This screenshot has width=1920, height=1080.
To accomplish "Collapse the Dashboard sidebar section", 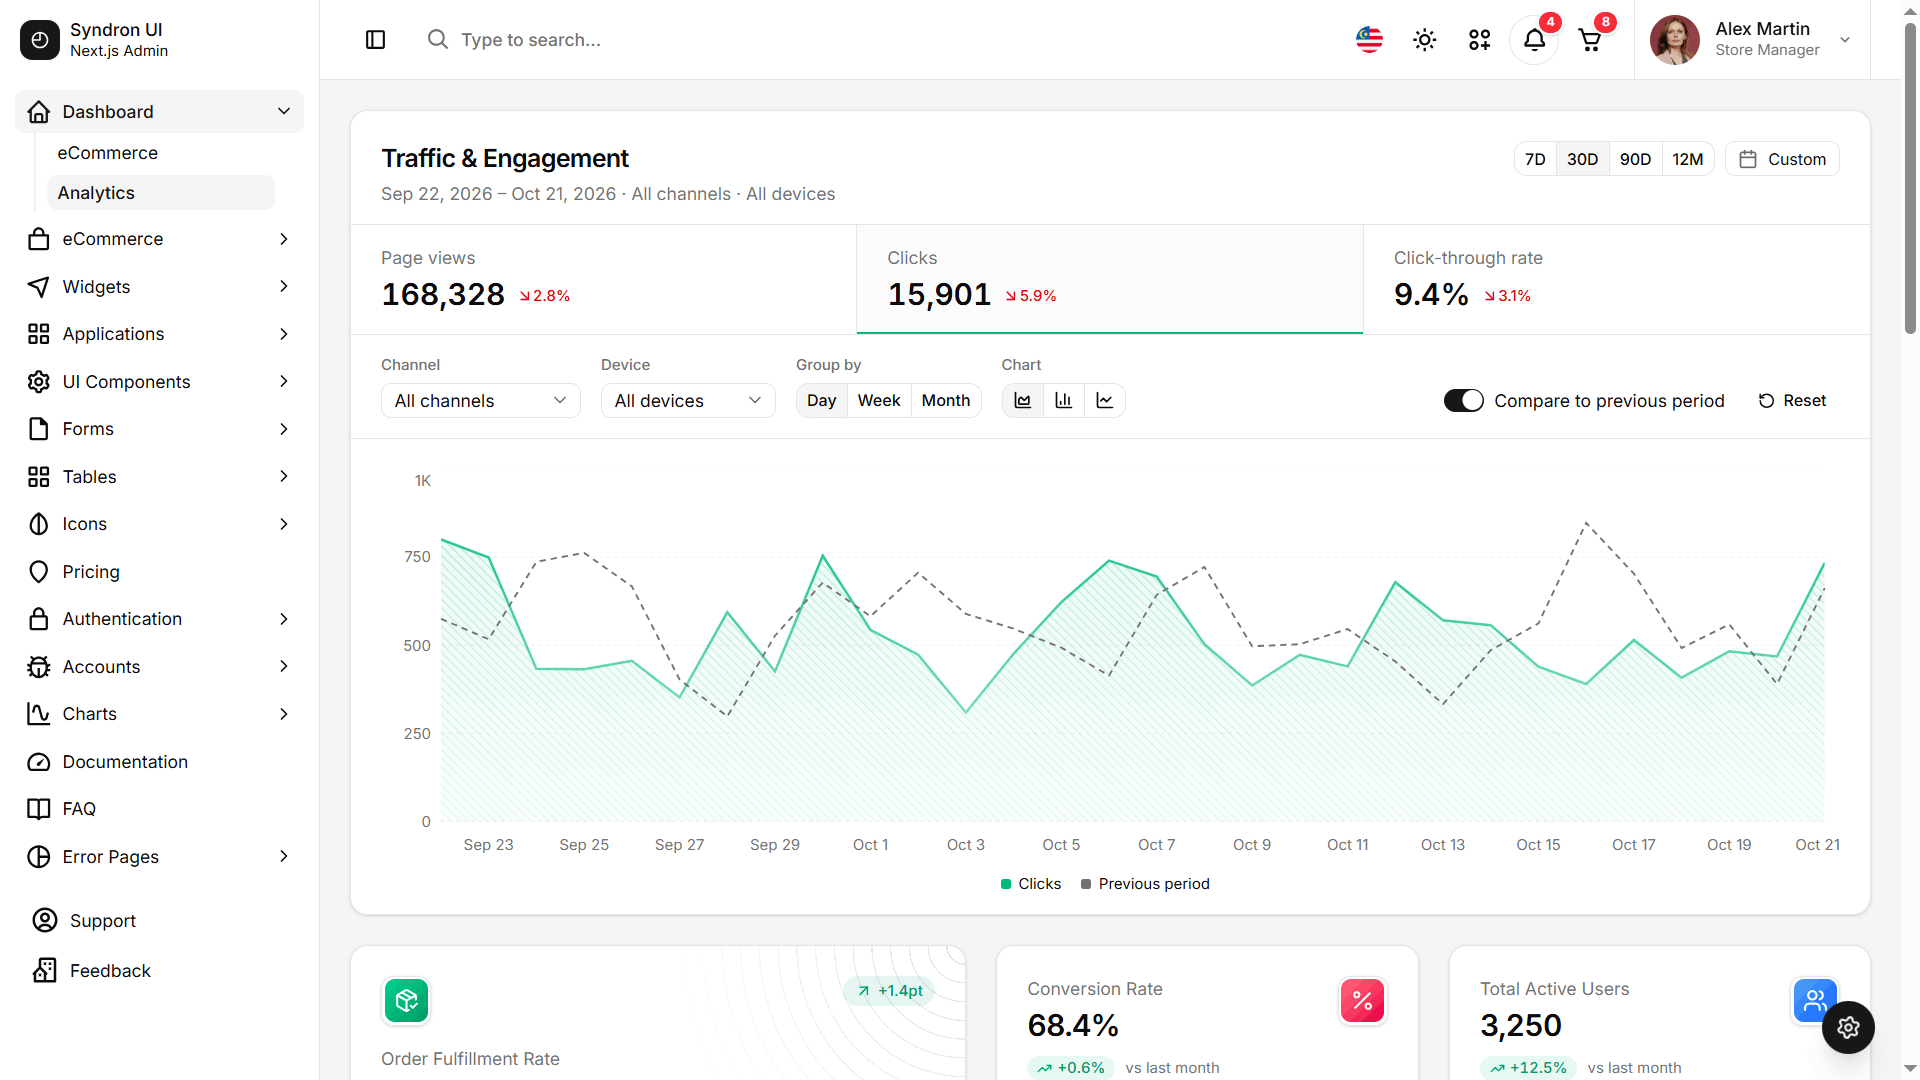I will pyautogui.click(x=159, y=111).
